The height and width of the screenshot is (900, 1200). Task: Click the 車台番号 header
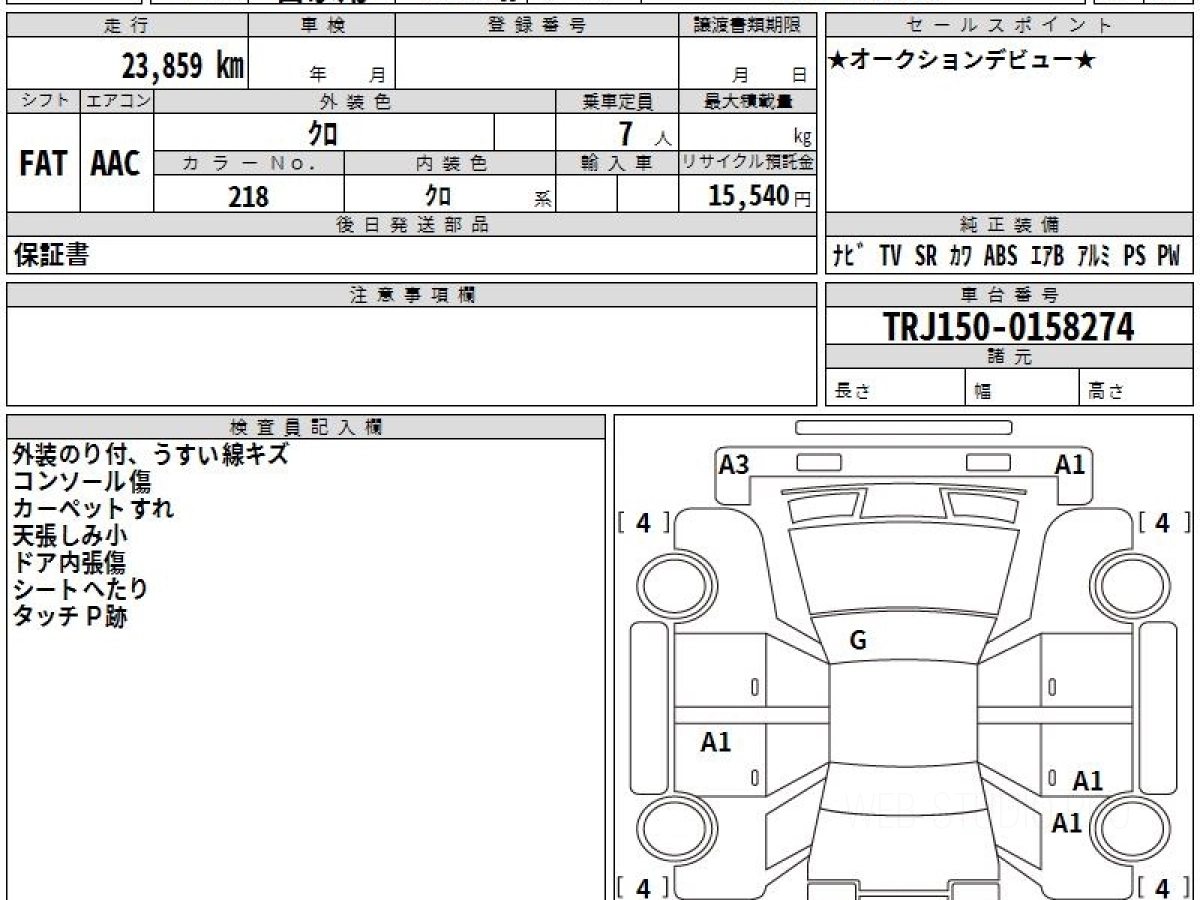(1010, 295)
